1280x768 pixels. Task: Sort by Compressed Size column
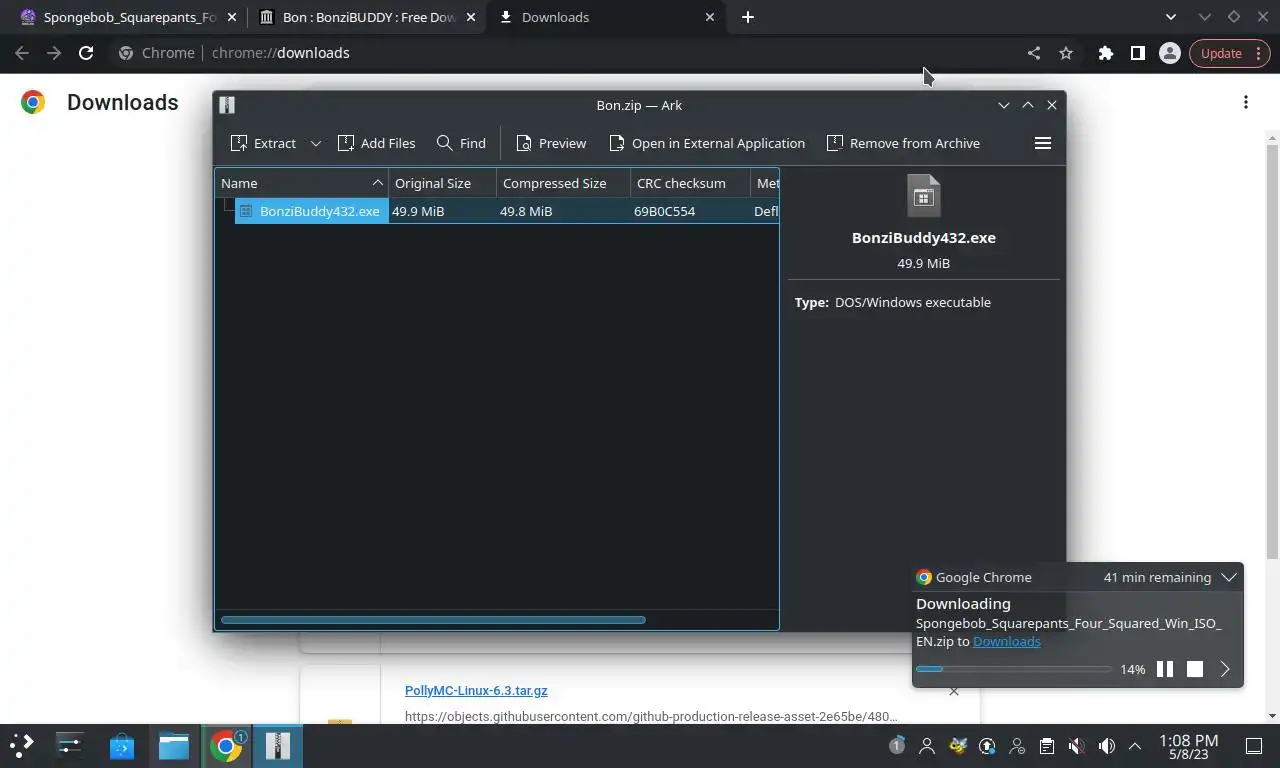[x=564, y=183]
